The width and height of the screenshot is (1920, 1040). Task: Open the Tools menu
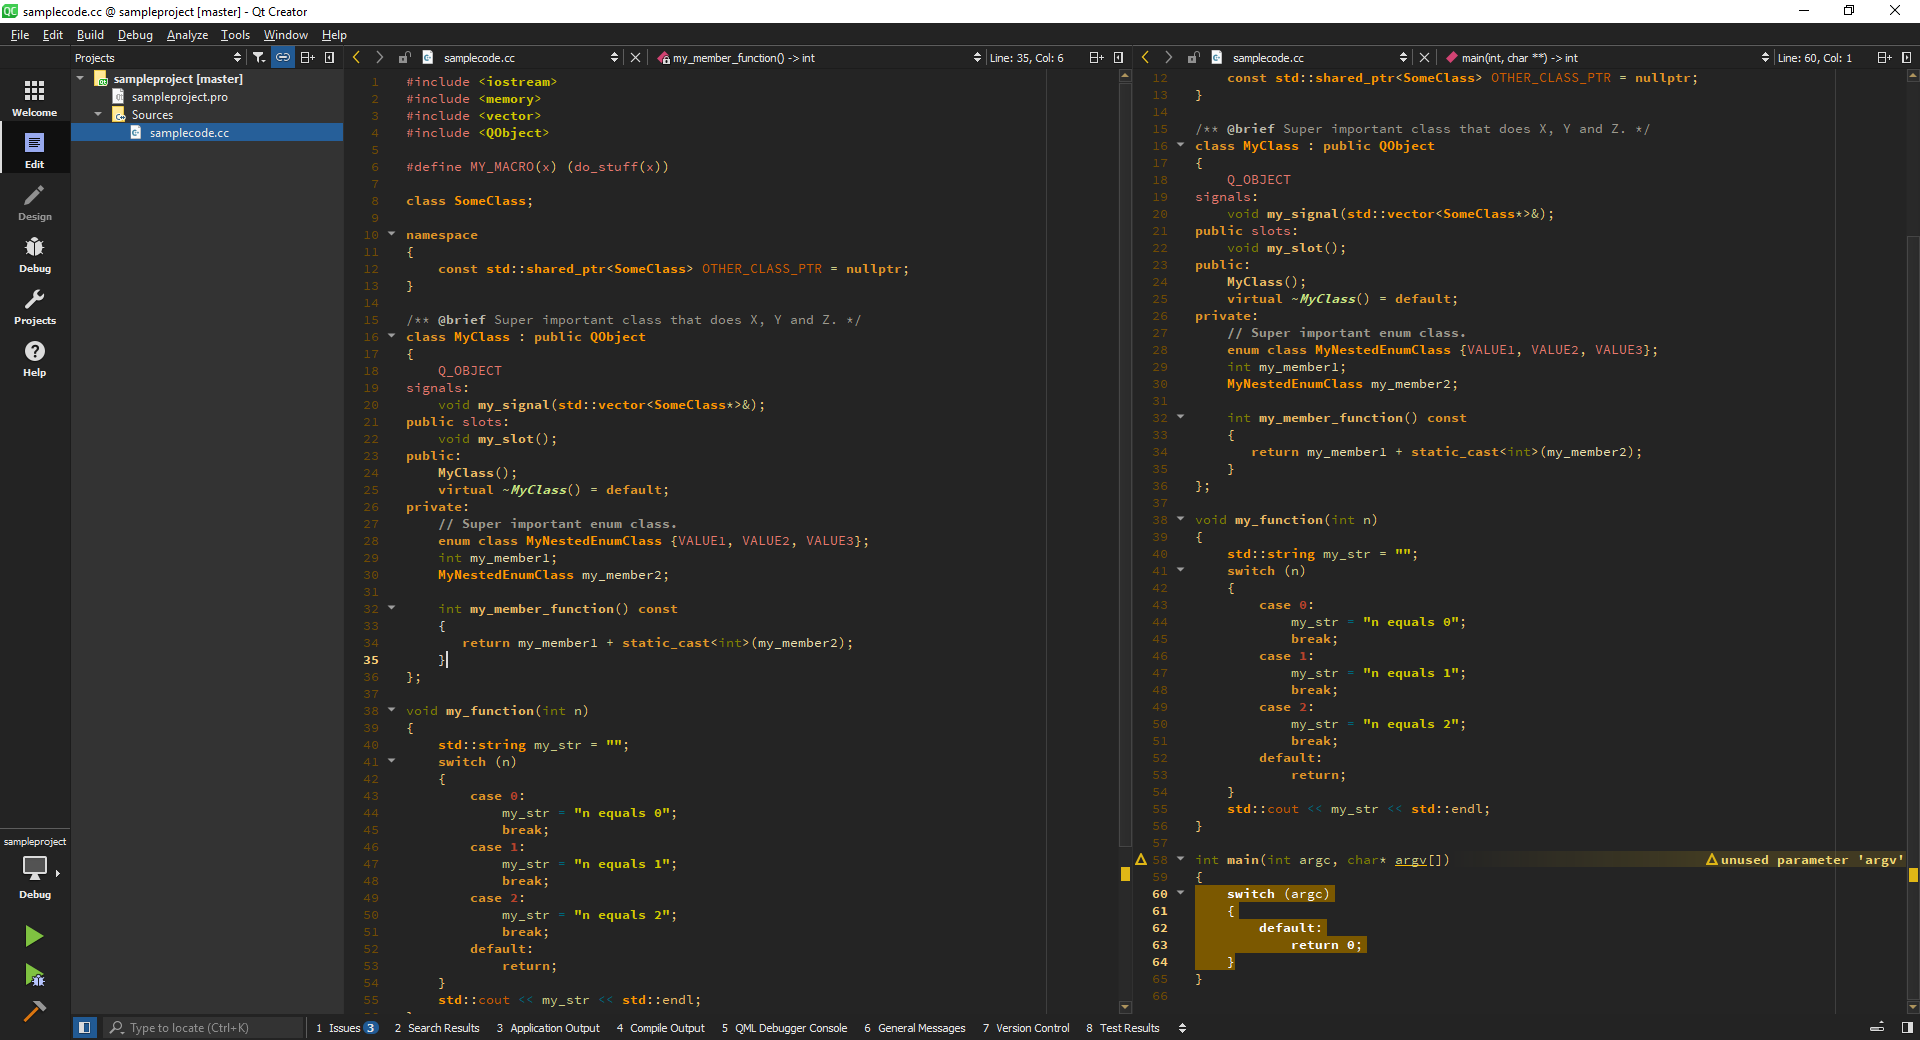235,35
